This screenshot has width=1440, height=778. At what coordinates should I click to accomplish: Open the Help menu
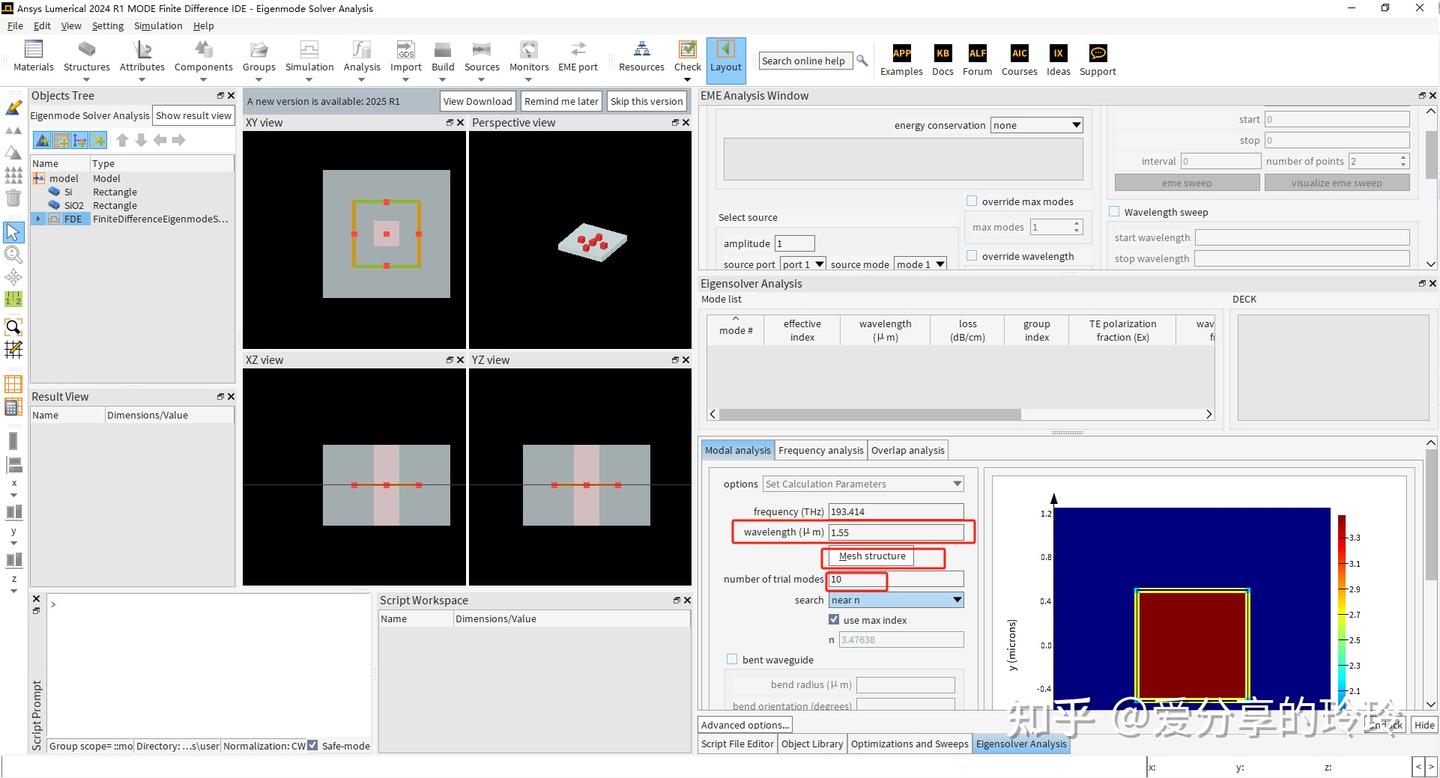(x=203, y=26)
